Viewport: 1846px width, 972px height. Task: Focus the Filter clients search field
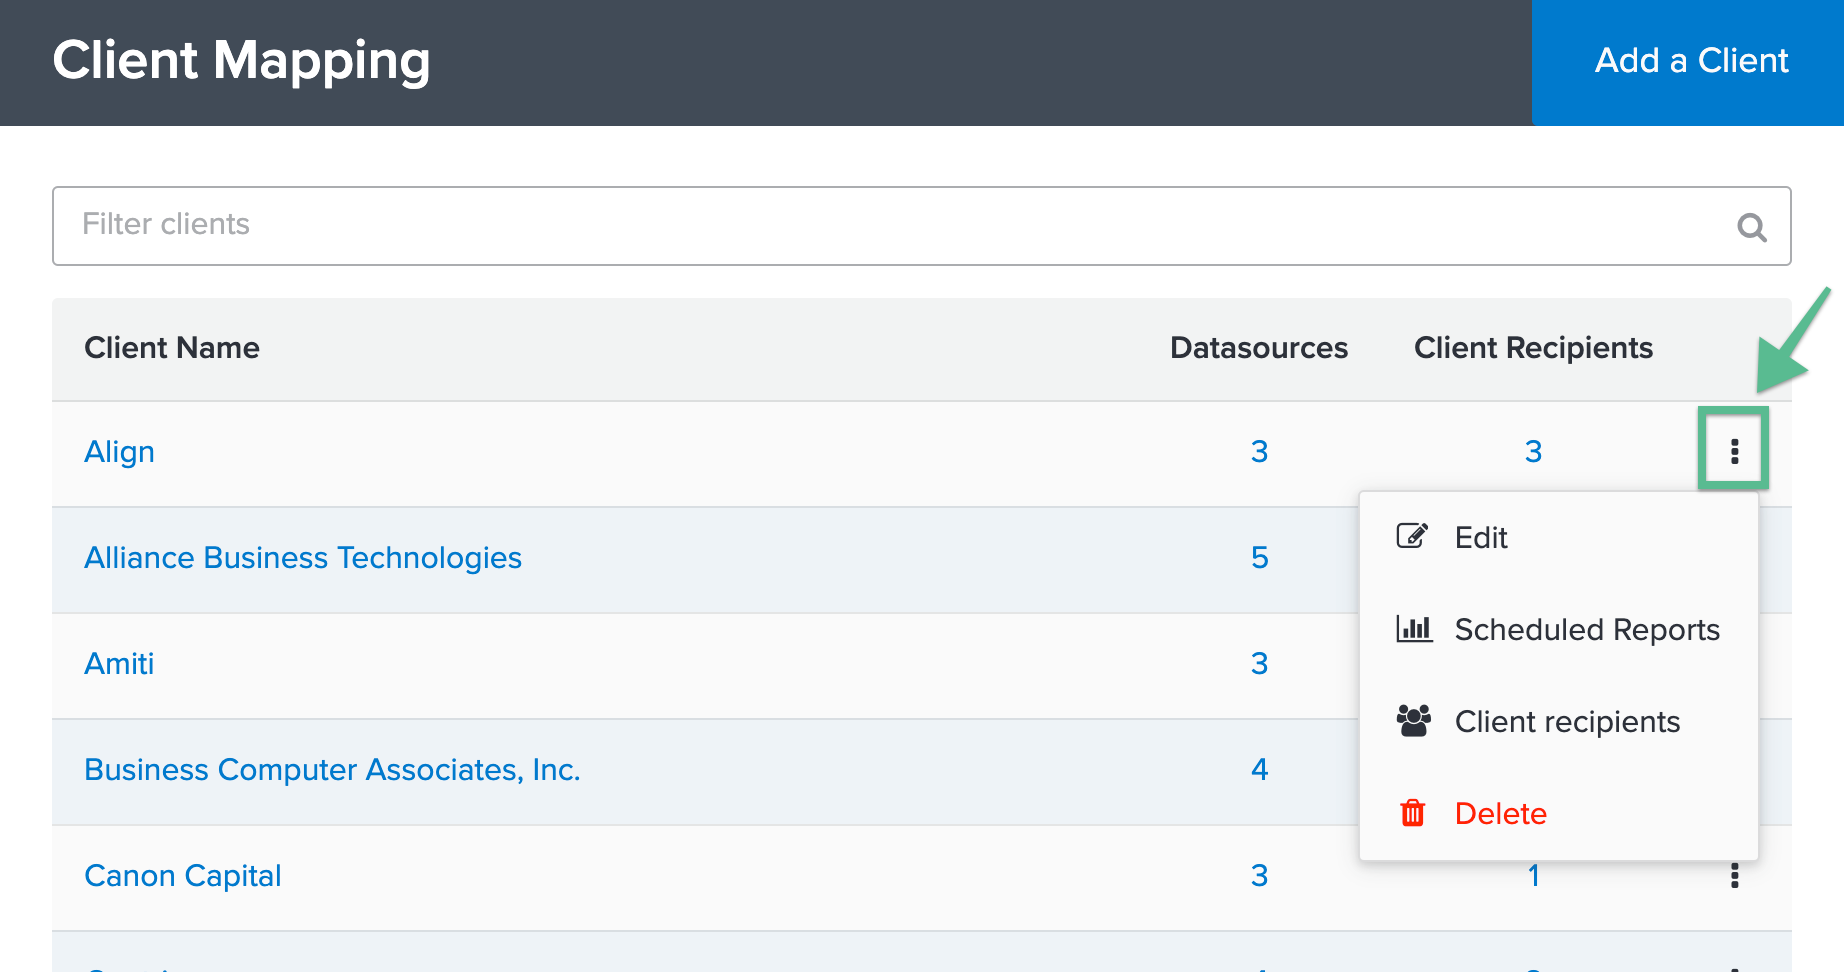[x=921, y=226]
